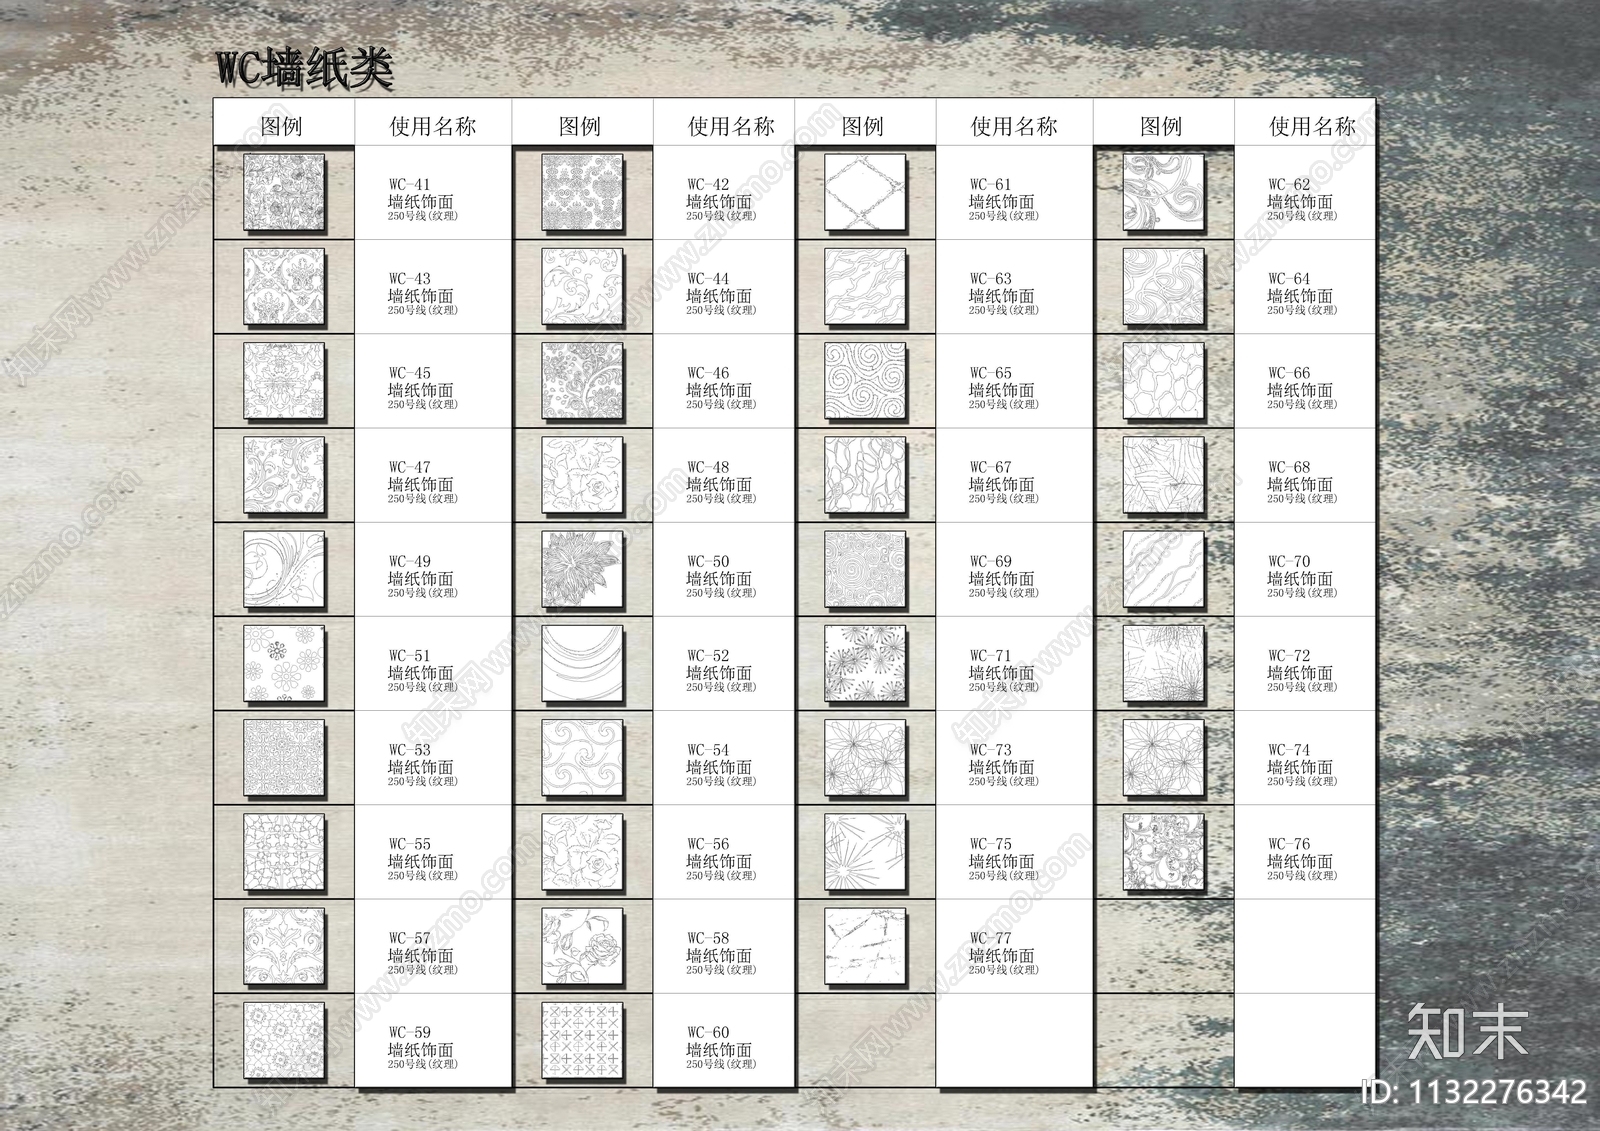Select the 'WC-76' label text

point(1289,845)
